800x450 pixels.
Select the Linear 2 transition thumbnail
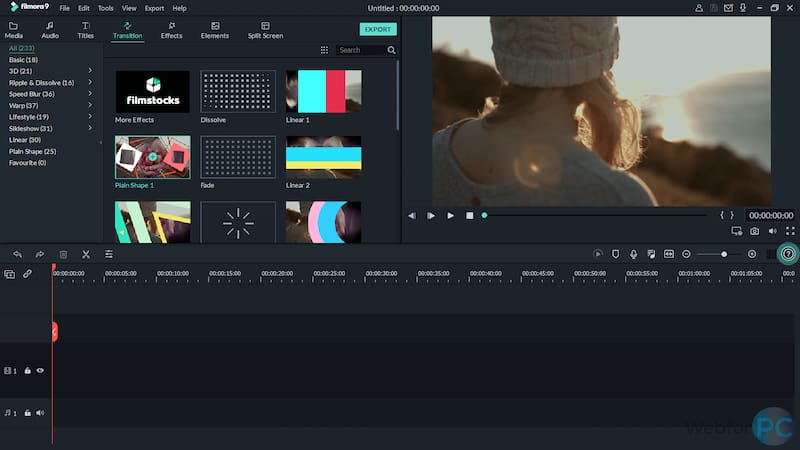coord(323,157)
